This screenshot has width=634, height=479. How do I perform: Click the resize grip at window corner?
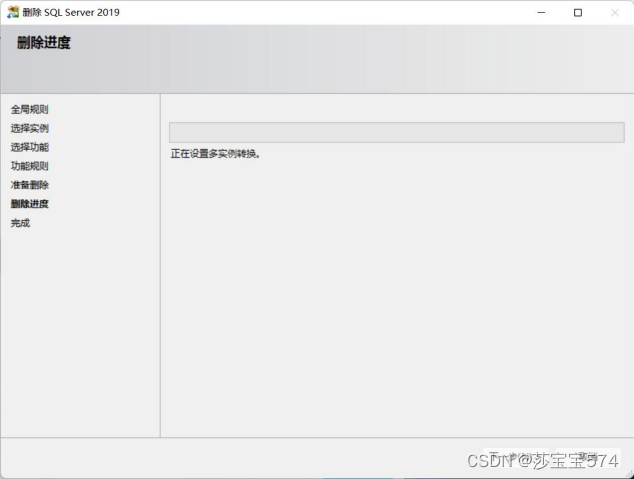[x=630, y=475]
